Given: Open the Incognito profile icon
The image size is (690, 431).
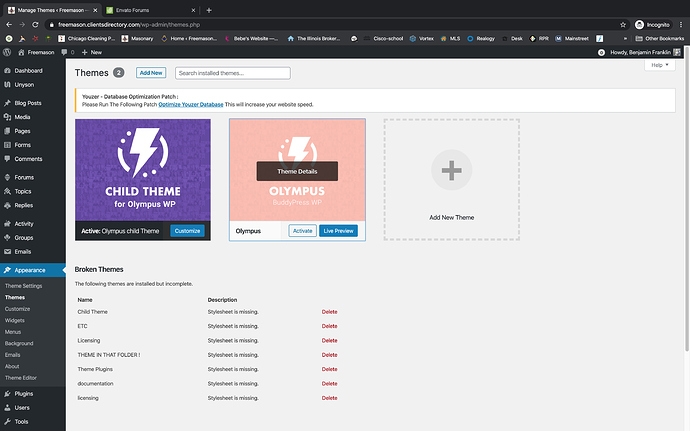Looking at the screenshot, I should [x=639, y=25].
